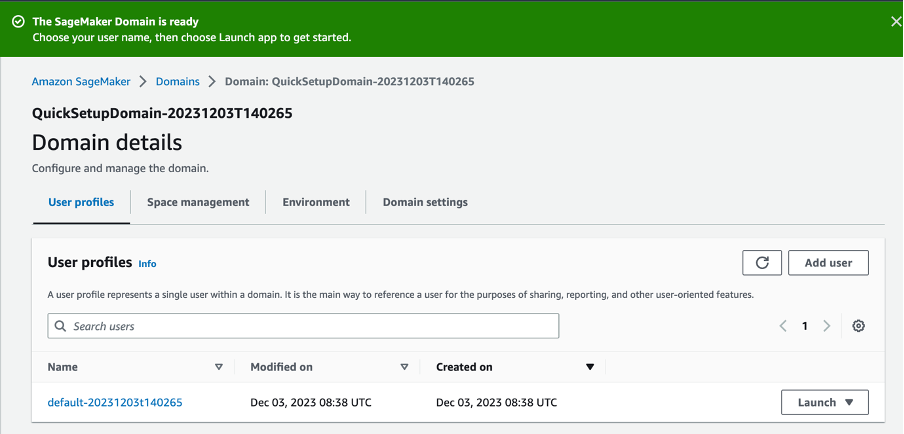Open the Environment tab

click(x=316, y=202)
